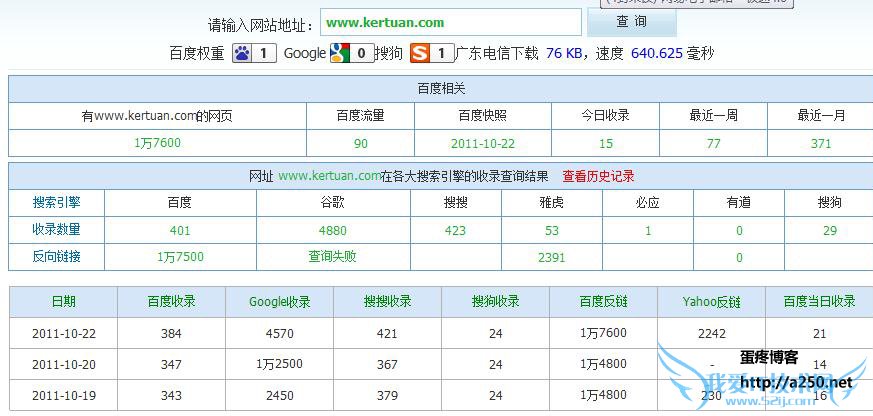Click the 搜搜收录 column header
873x416 pixels.
pyautogui.click(x=388, y=301)
